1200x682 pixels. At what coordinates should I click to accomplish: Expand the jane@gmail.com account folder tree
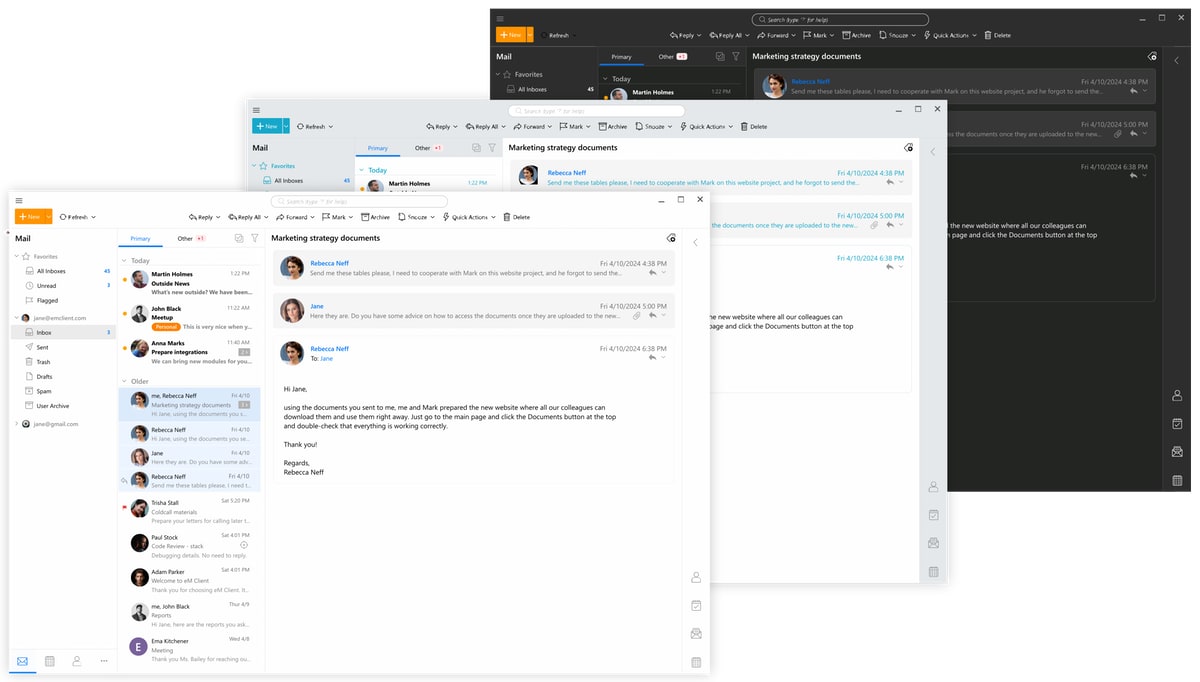(17, 424)
